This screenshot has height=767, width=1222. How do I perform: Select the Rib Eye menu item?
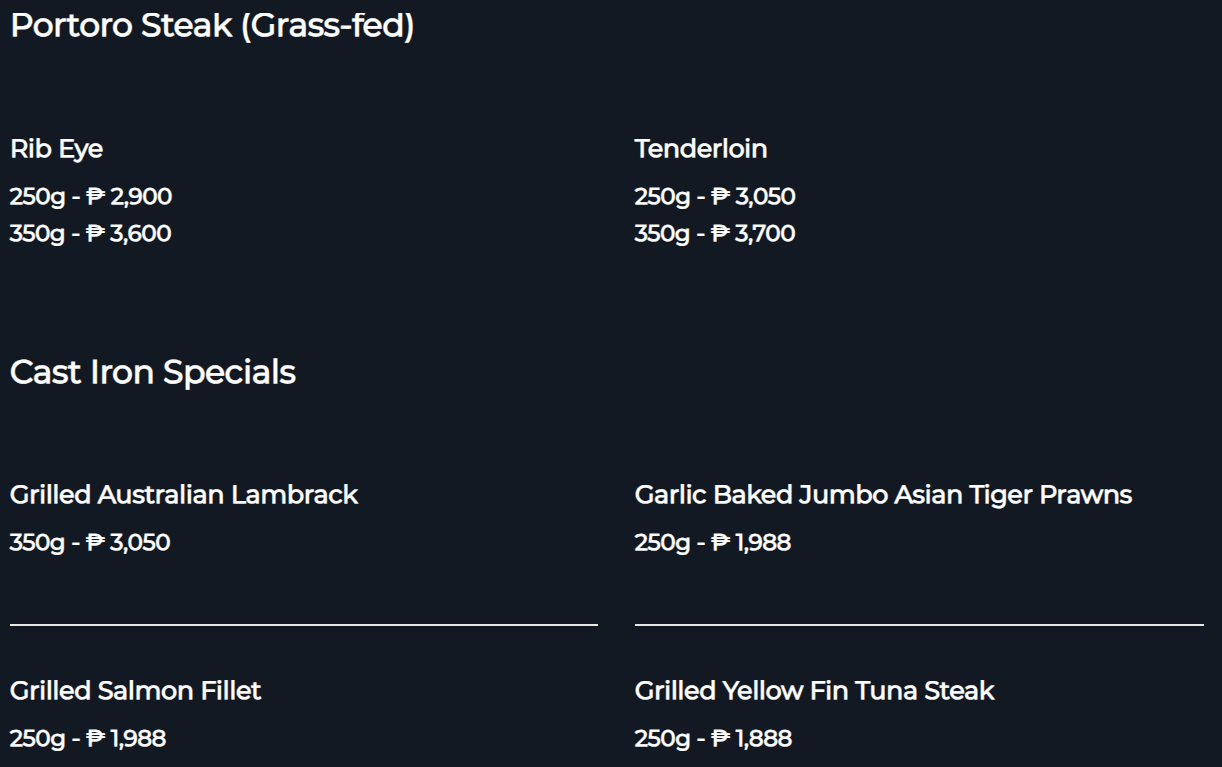pos(56,150)
